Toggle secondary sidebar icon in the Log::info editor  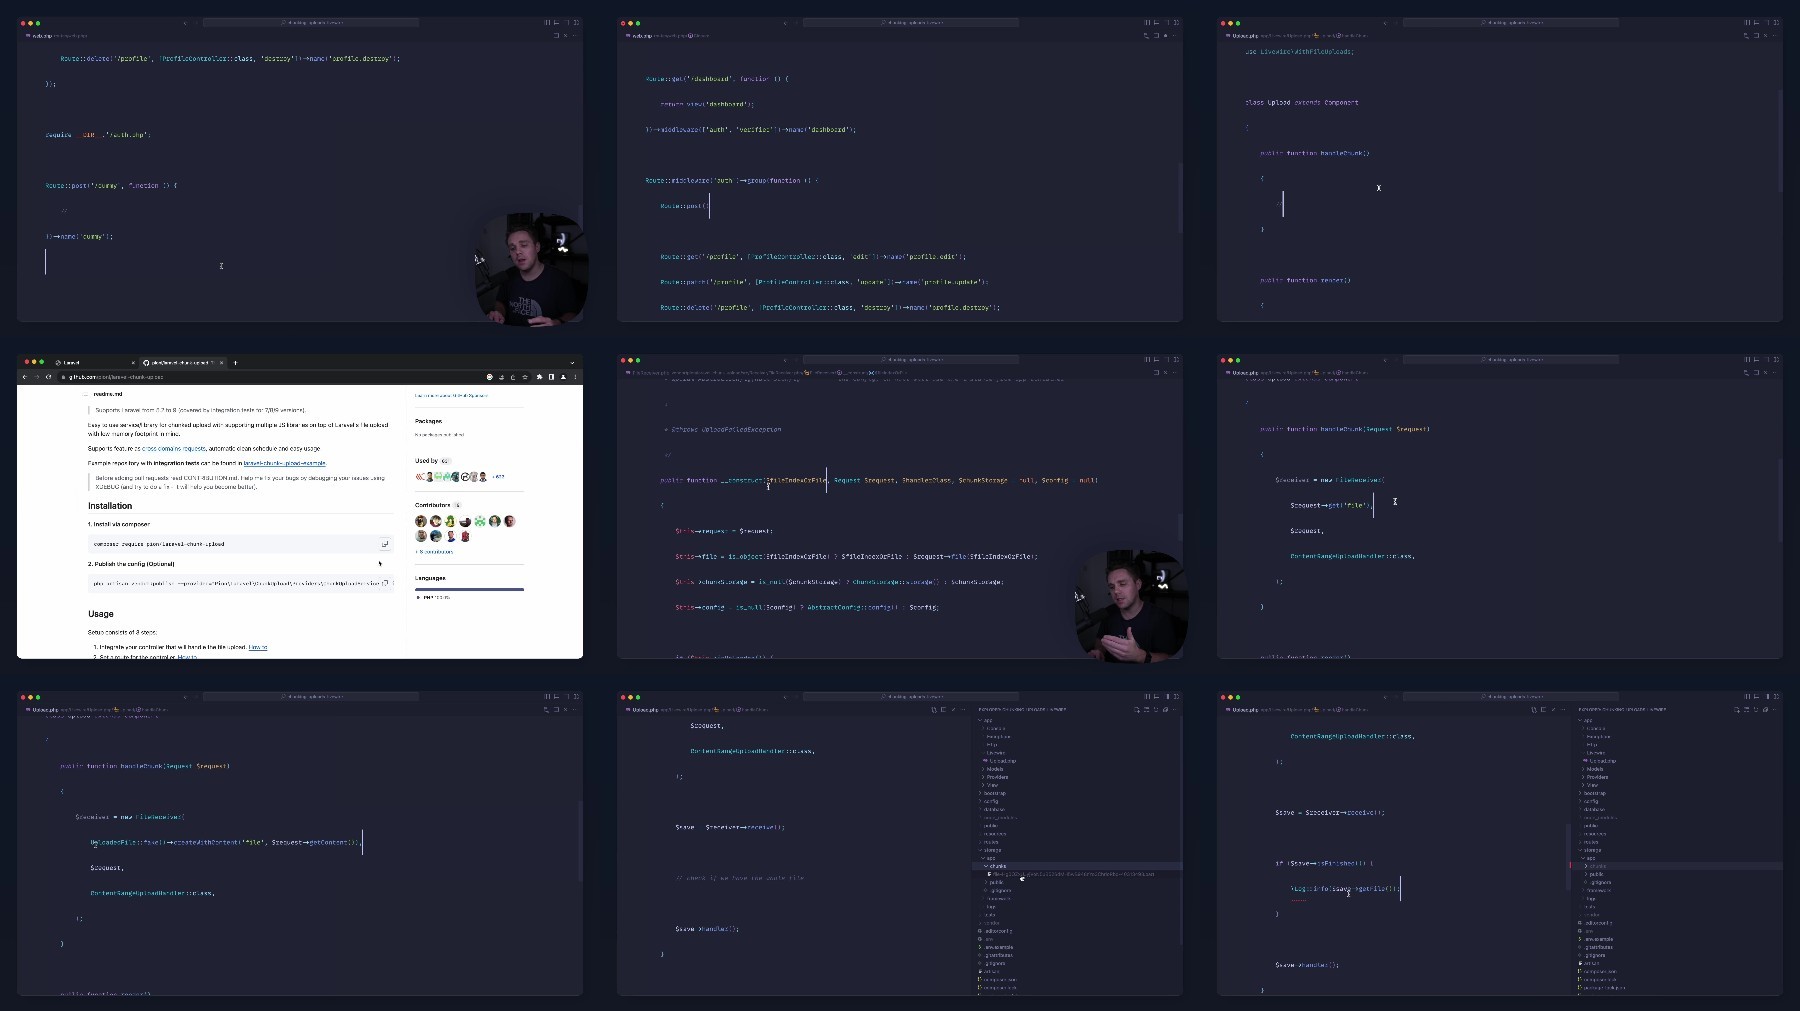pos(1767,696)
